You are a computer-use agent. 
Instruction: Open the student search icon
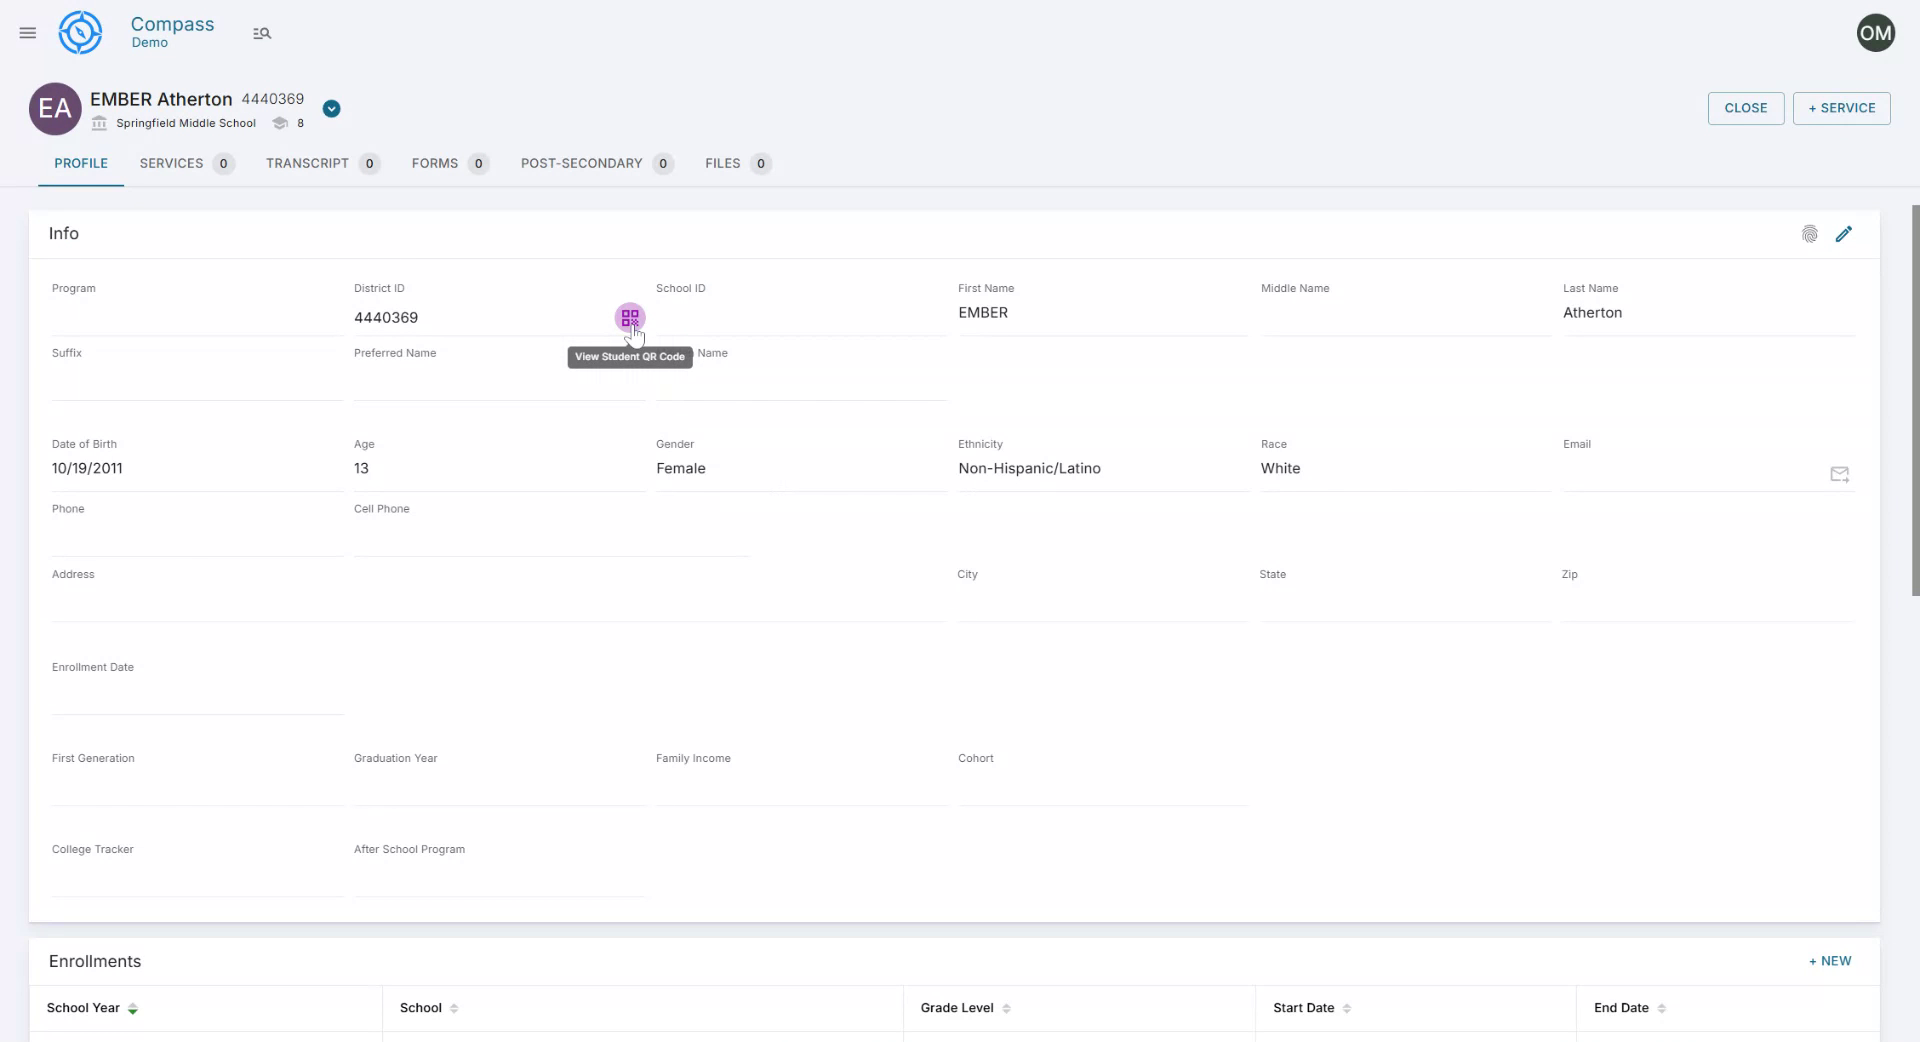pyautogui.click(x=262, y=33)
